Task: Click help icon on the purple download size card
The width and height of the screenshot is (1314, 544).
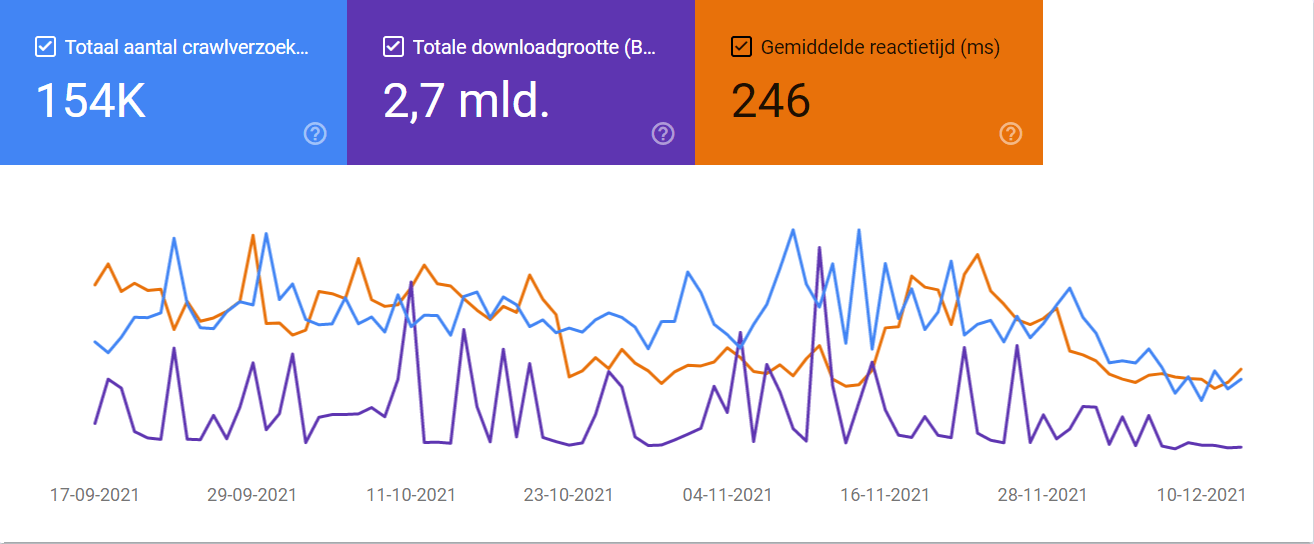Action: pos(663,134)
